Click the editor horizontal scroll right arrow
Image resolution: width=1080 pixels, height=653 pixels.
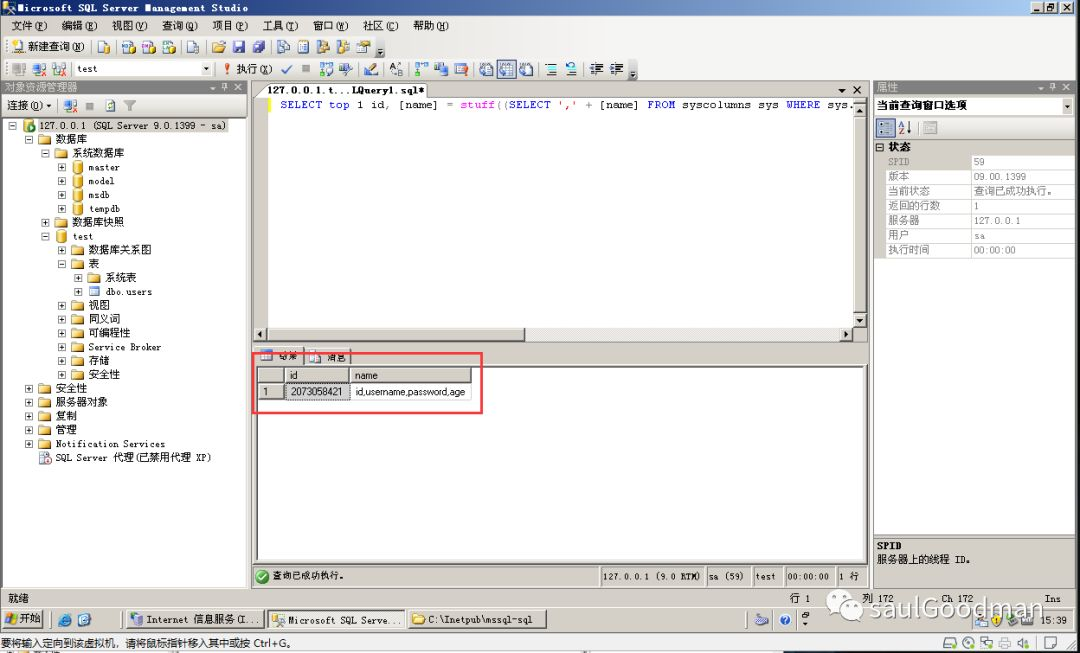click(x=847, y=334)
